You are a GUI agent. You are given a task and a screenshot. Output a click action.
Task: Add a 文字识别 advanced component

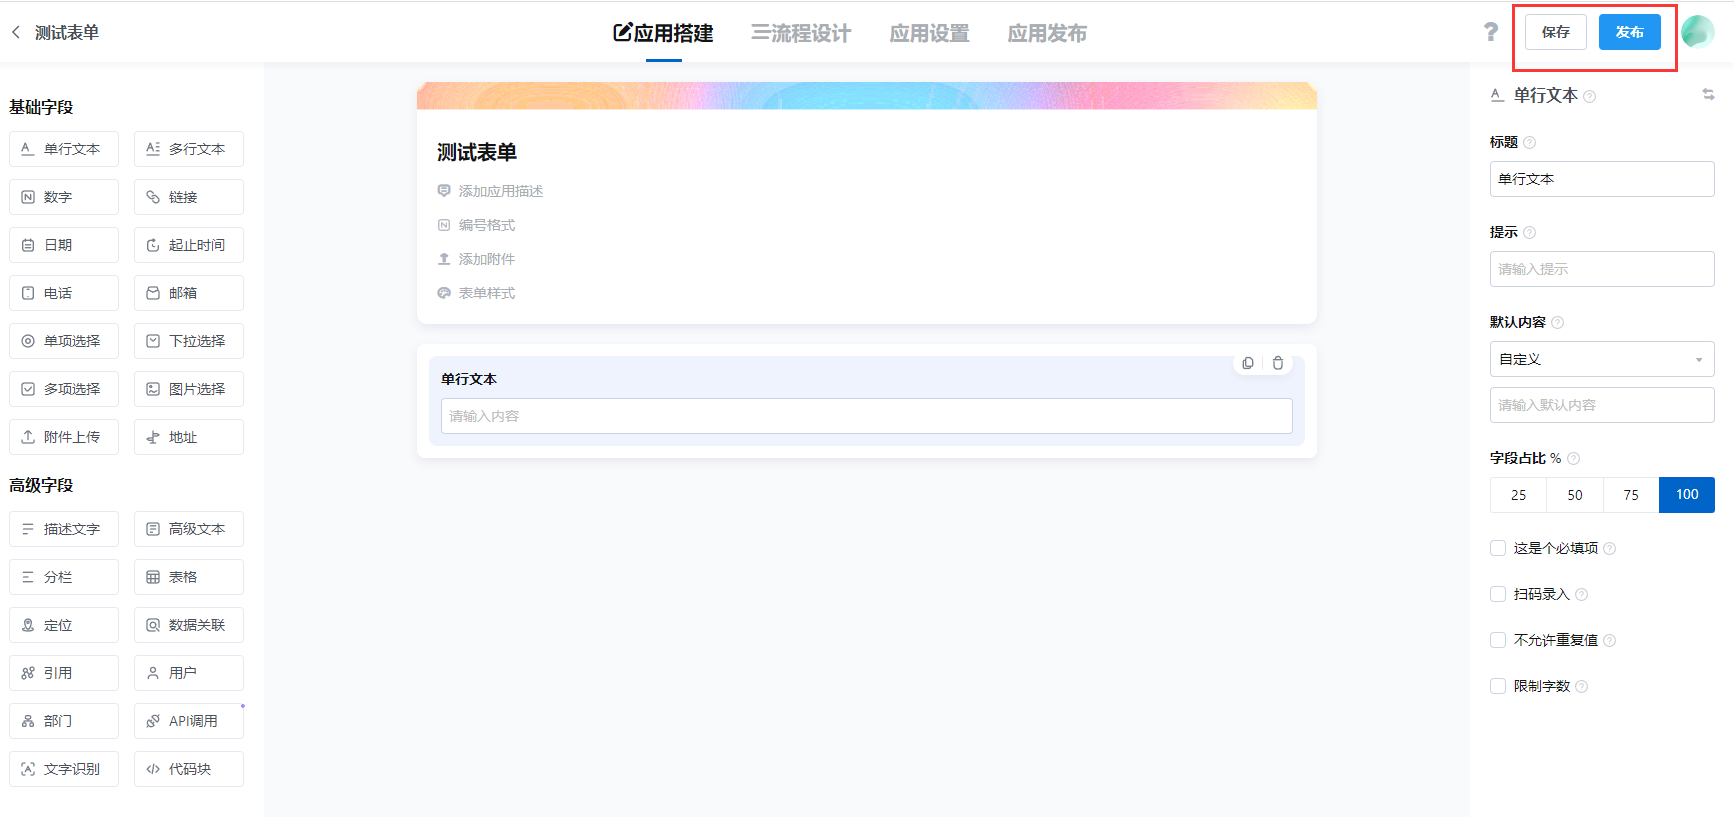64,769
